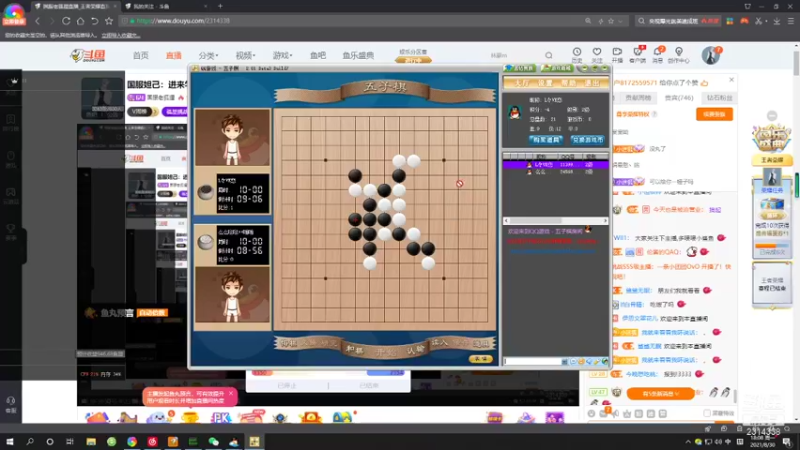Open 帮助 in the Gomoku game menu
This screenshot has height=450, width=800.
click(x=568, y=83)
